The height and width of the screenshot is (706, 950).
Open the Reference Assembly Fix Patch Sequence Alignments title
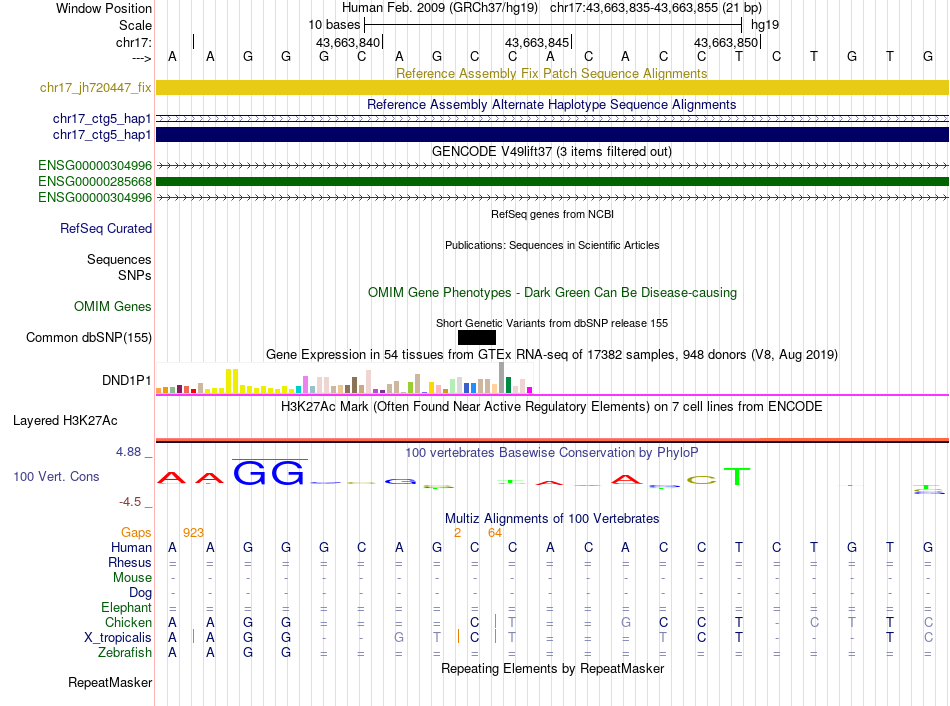[x=552, y=73]
